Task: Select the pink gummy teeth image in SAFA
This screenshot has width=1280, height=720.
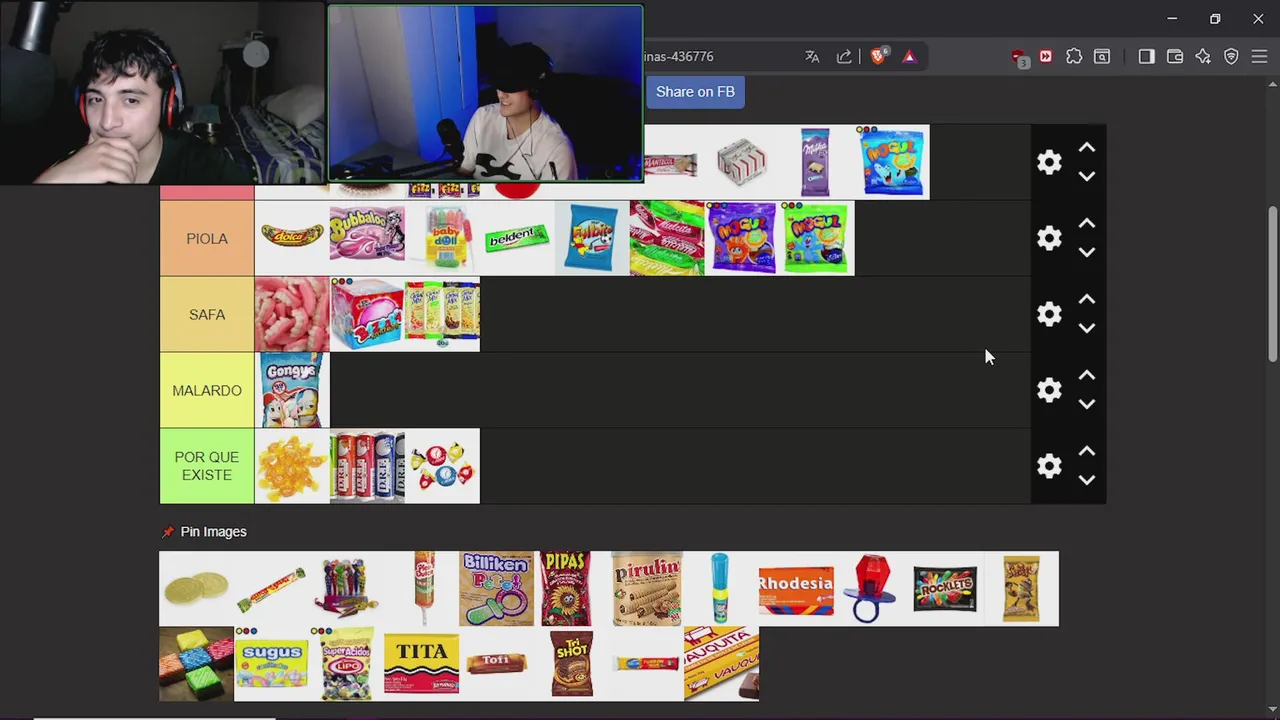Action: (x=292, y=314)
